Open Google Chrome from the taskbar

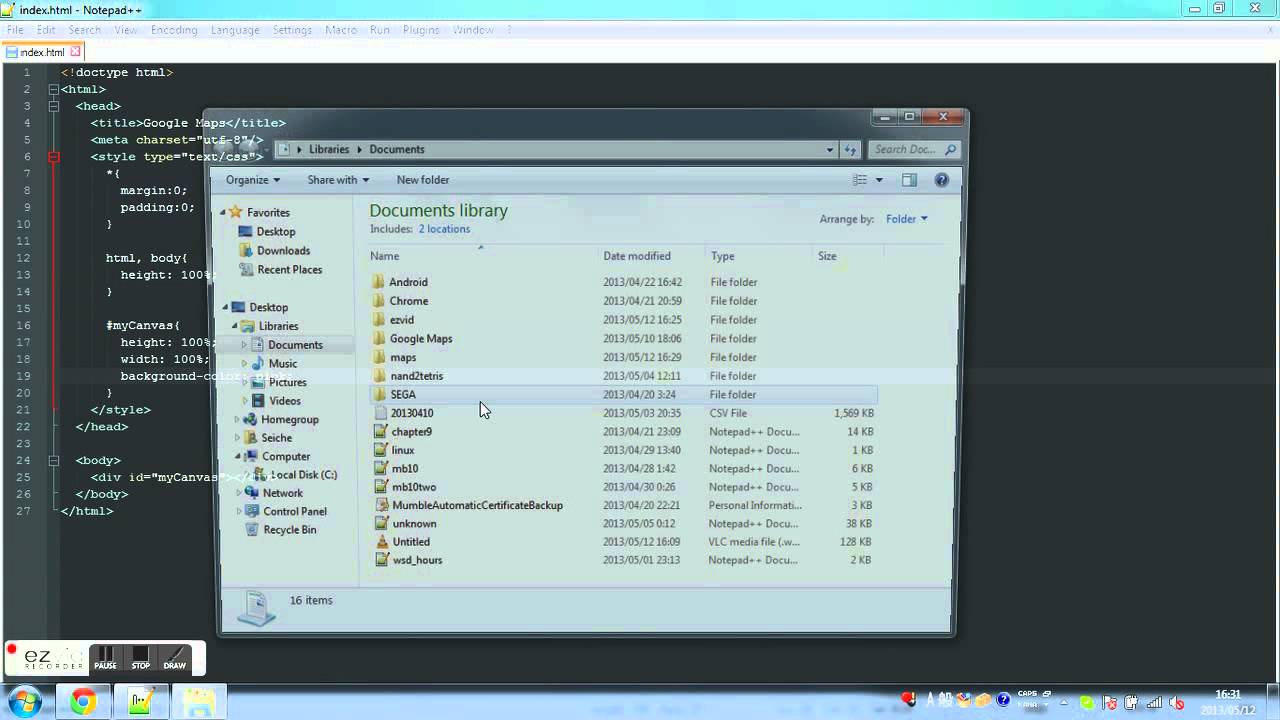(x=83, y=703)
